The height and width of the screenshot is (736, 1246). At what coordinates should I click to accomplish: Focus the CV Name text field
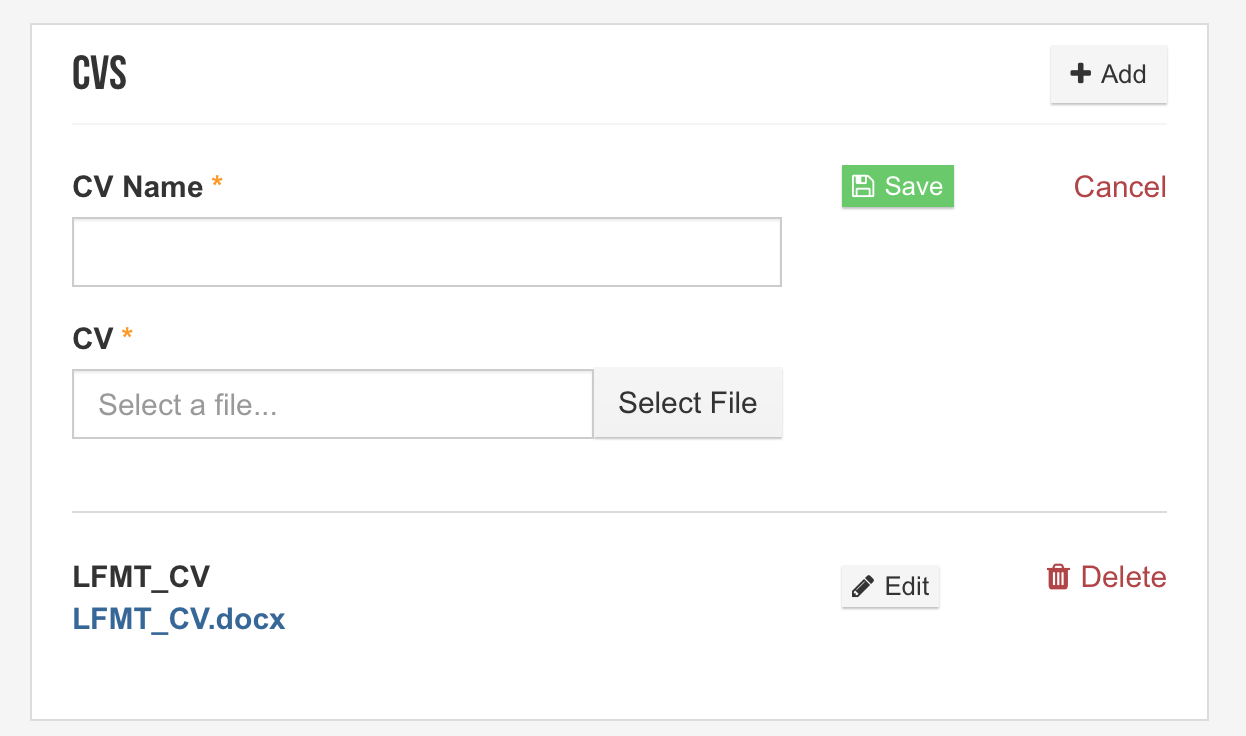(x=427, y=252)
